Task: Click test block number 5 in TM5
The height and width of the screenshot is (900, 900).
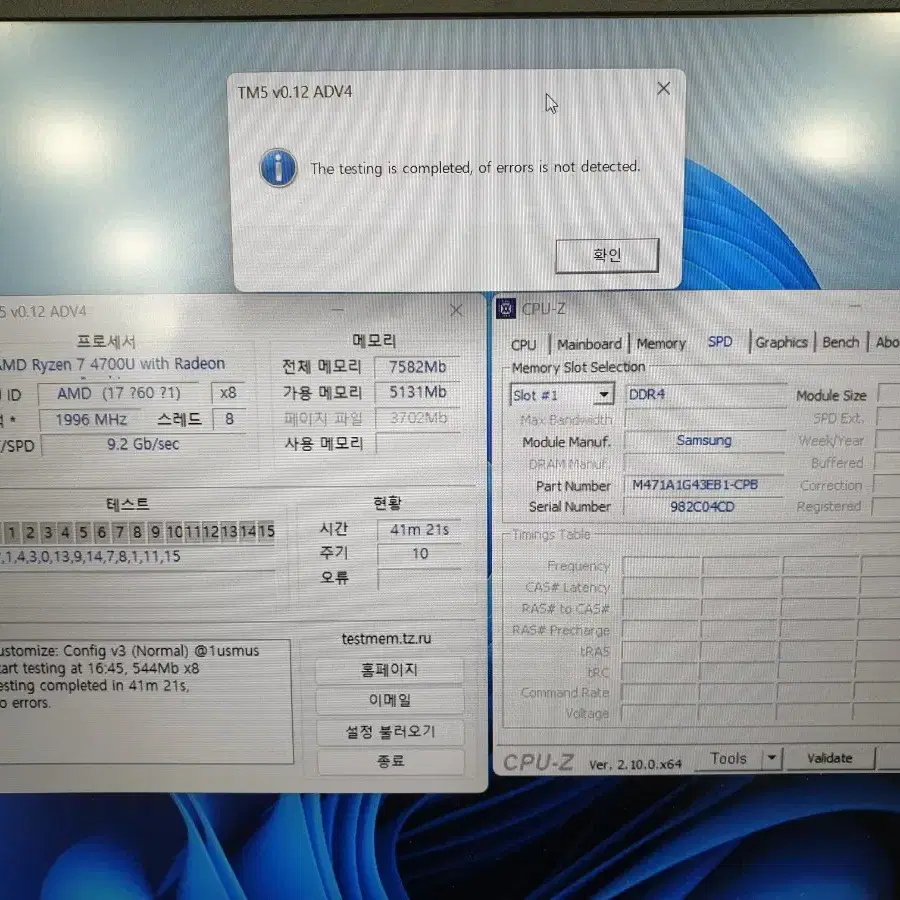Action: click(x=83, y=532)
